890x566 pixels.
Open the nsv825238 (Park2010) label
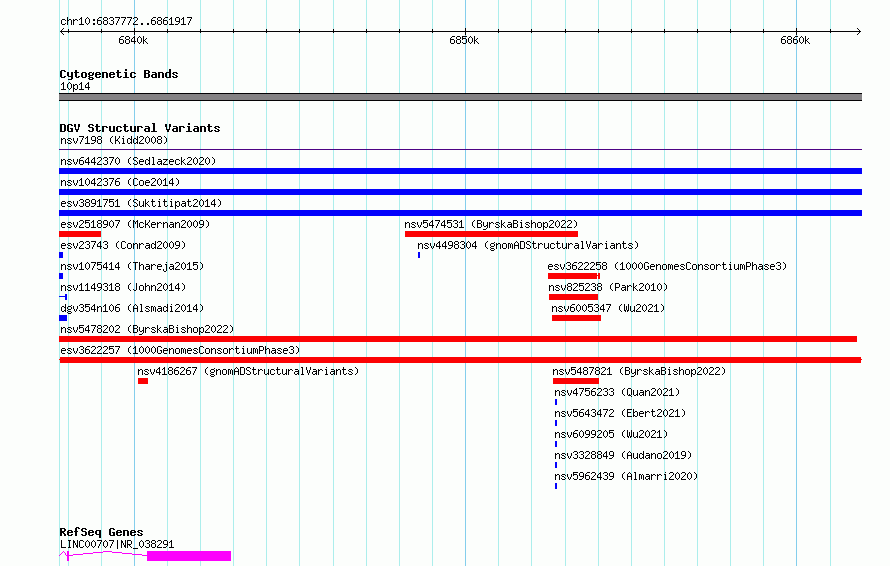(608, 287)
